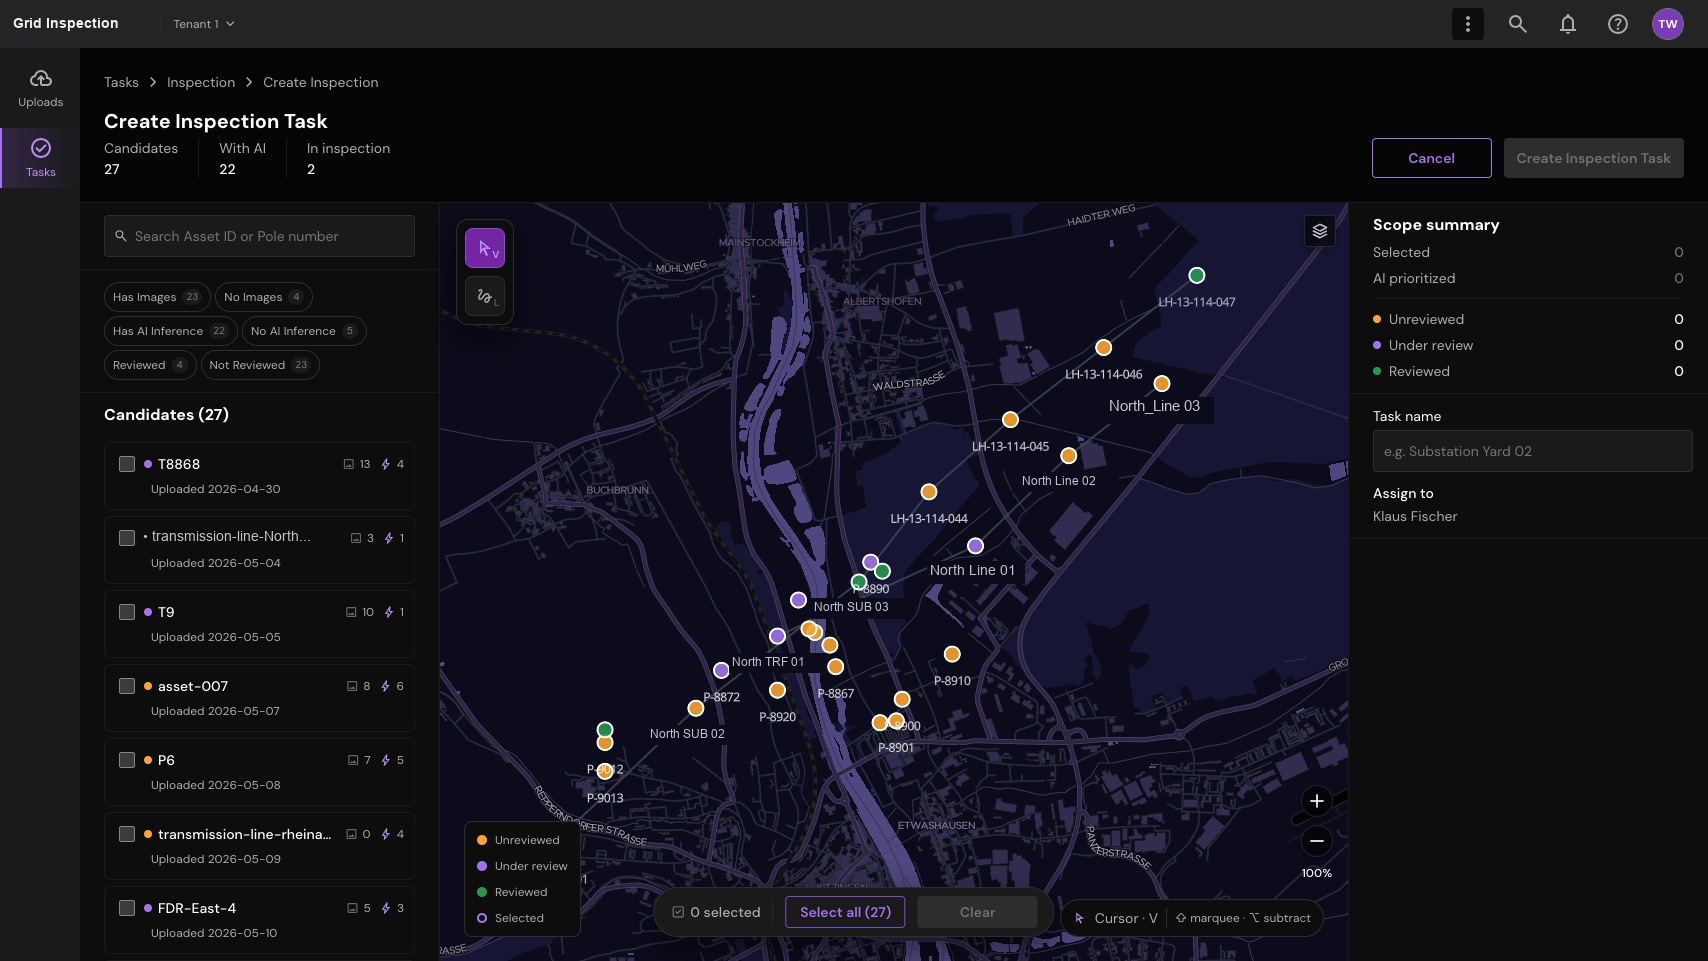
Task: Zoom out the map with minus button
Action: 1317,841
